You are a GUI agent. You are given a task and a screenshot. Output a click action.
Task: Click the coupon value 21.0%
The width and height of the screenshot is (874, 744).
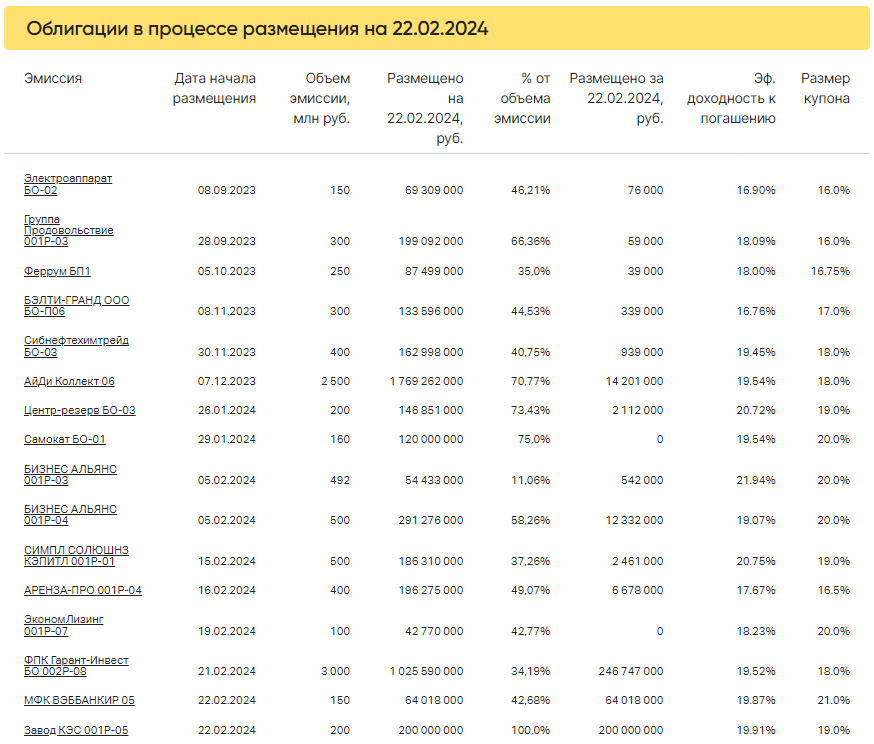tap(833, 701)
